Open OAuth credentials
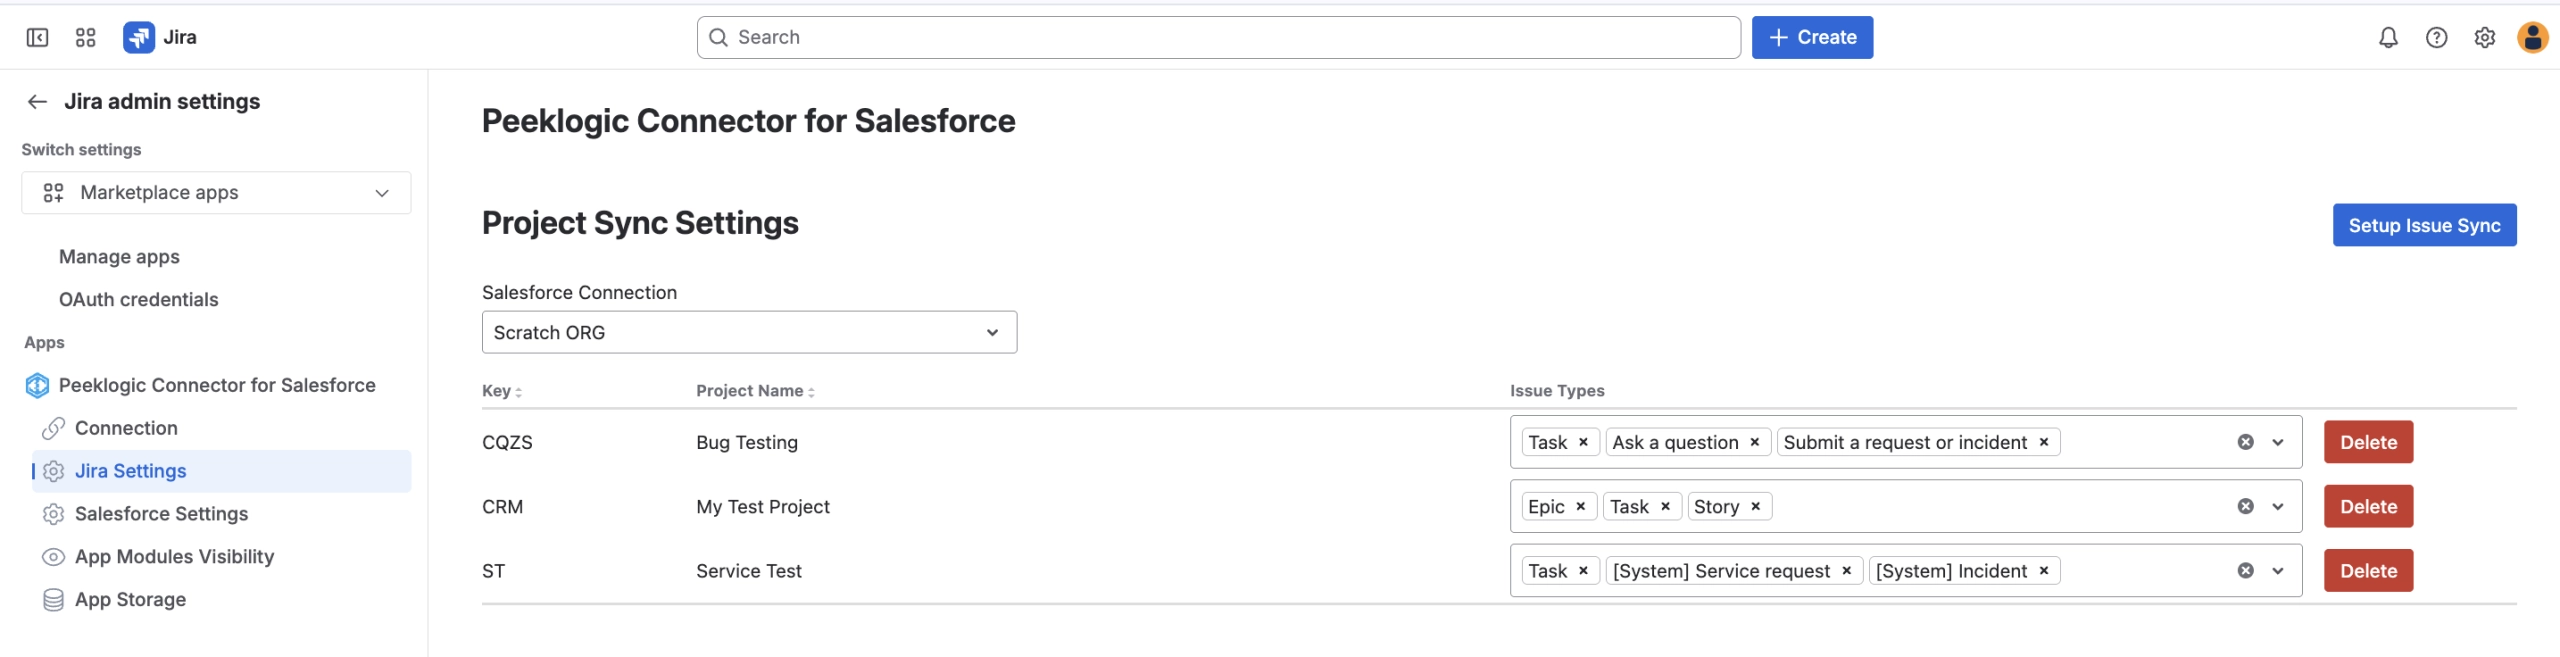The height and width of the screenshot is (657, 2560). pos(138,300)
